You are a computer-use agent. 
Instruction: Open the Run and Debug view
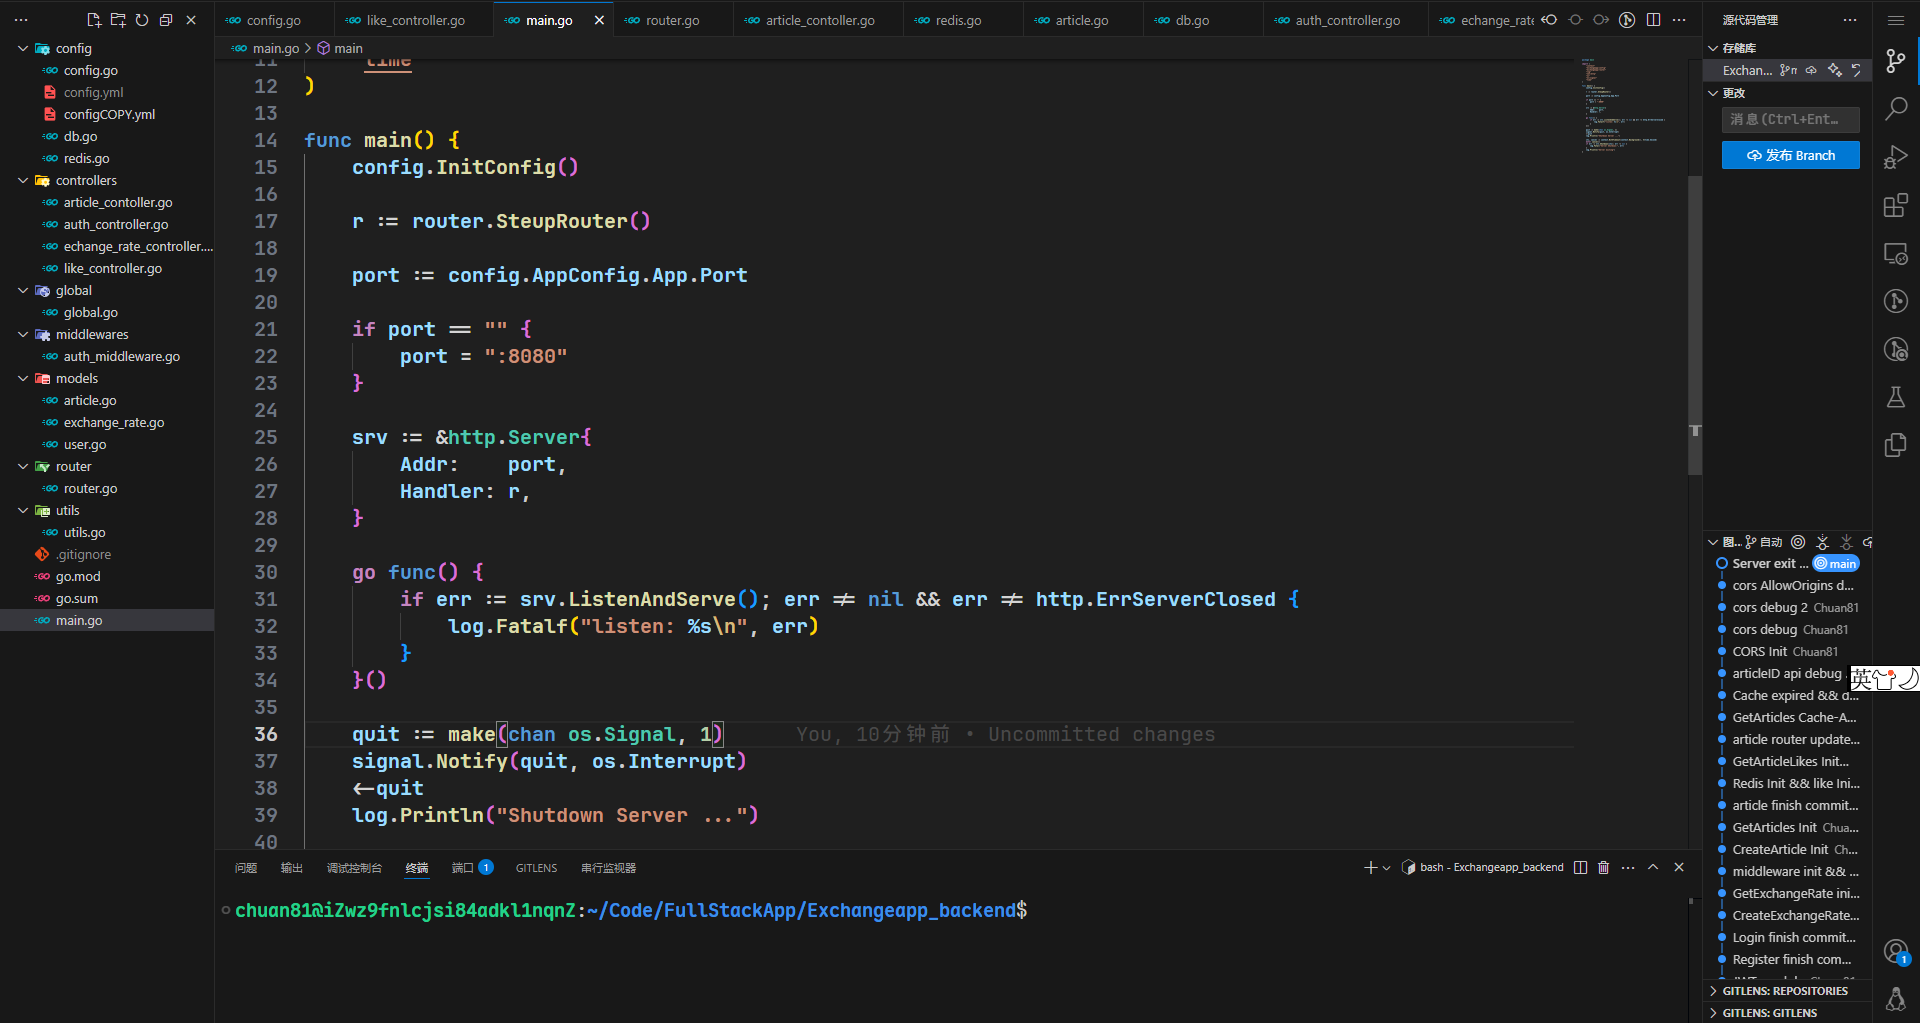[x=1895, y=157]
